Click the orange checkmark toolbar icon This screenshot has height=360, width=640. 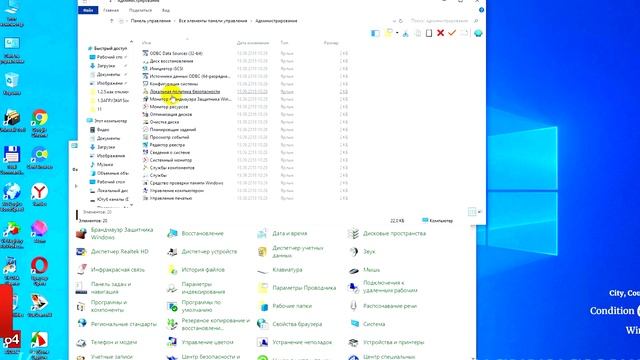coord(451,33)
